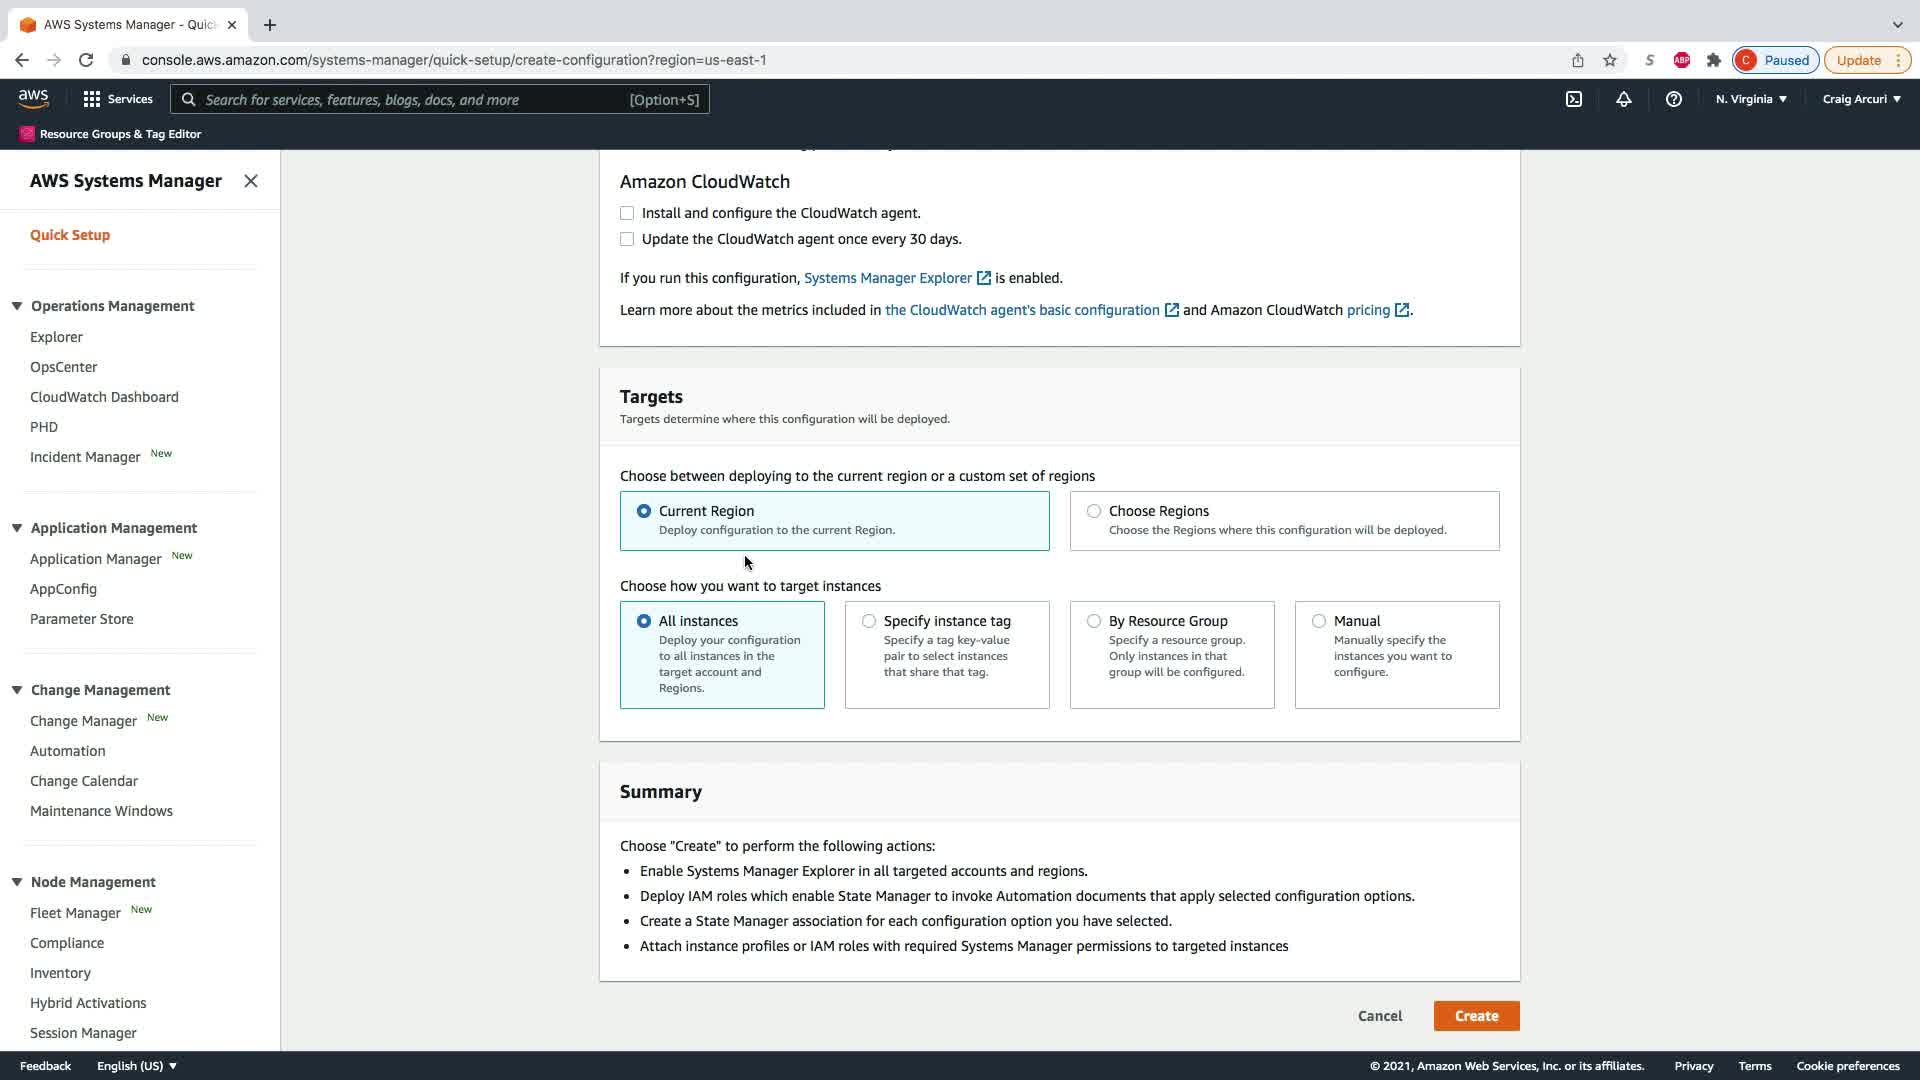Click the AWS logo home icon
The height and width of the screenshot is (1080, 1920).
(33, 98)
